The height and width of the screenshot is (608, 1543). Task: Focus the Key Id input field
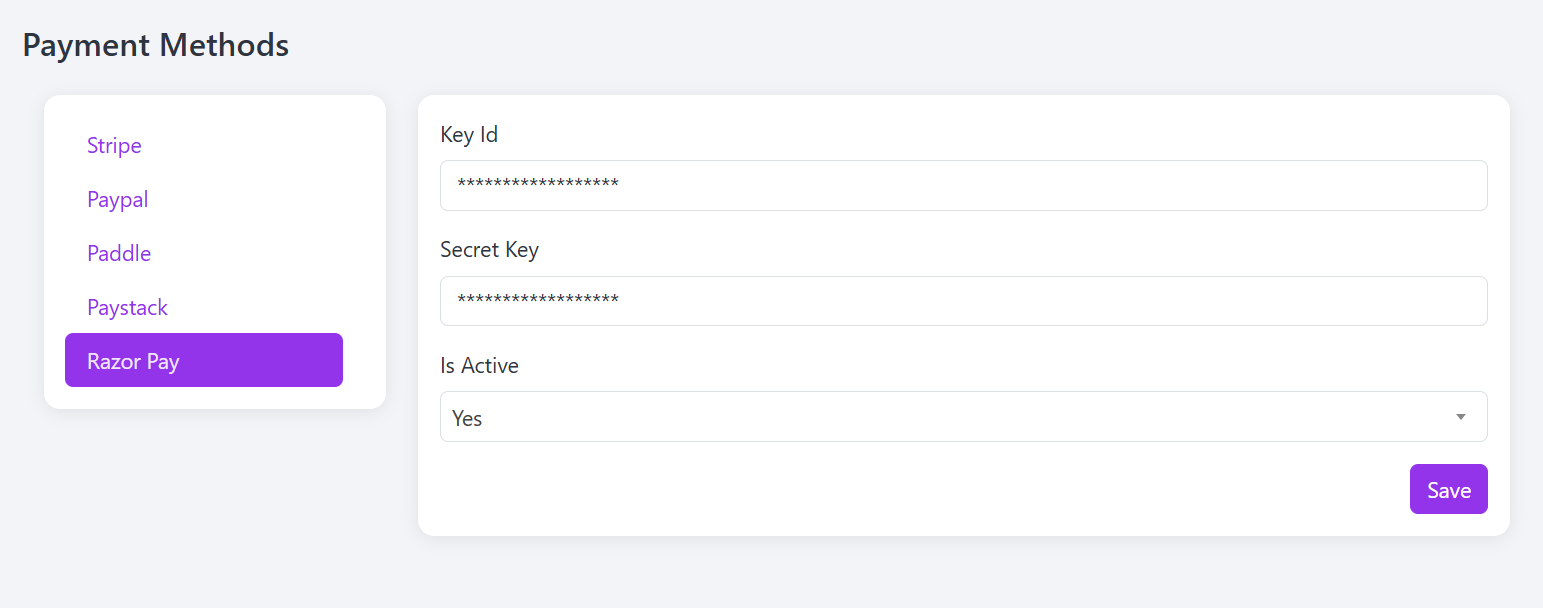(963, 185)
